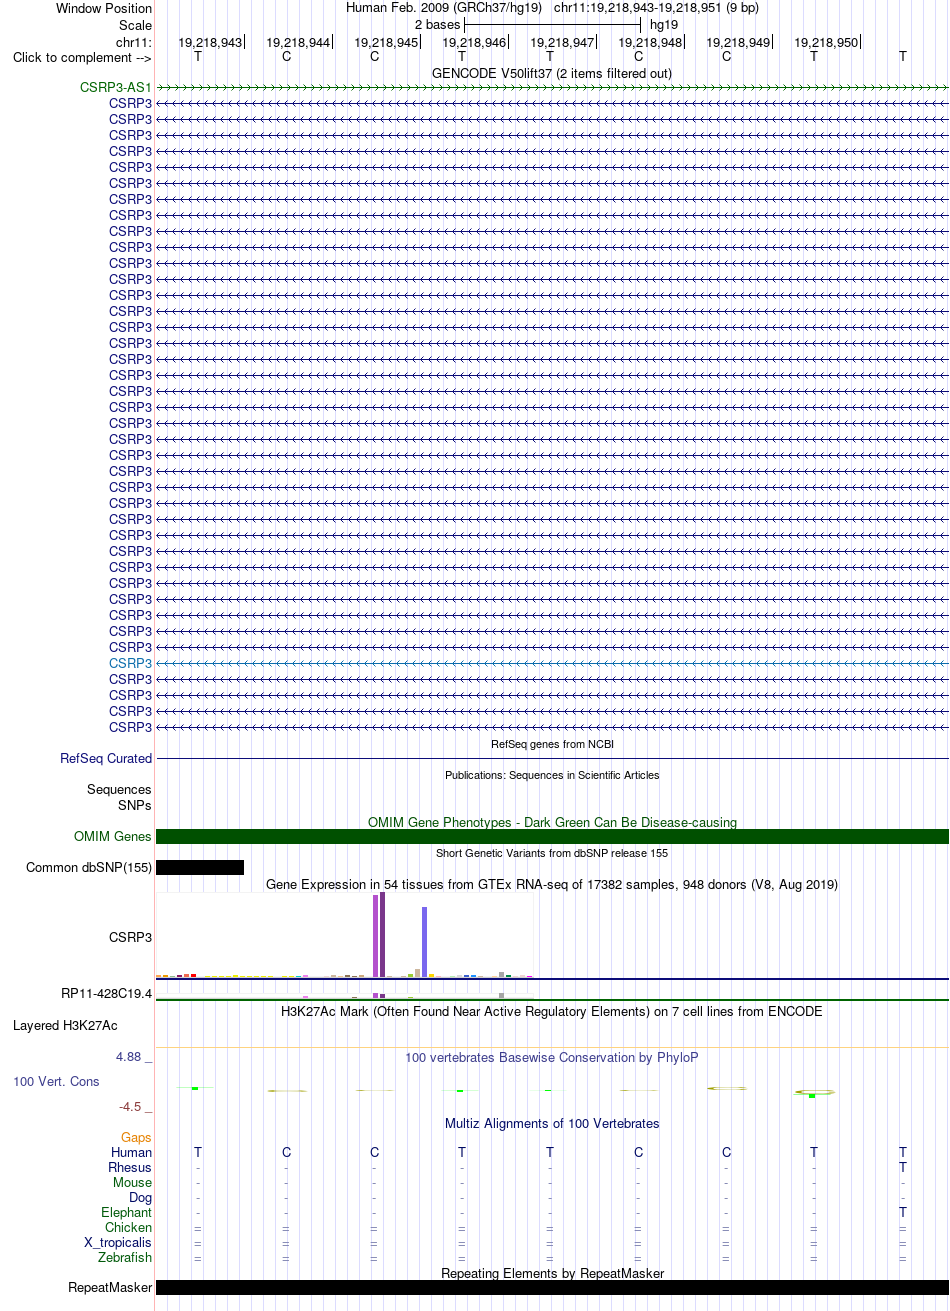Screen dimensions: 950x1311
Task: Open Multiz Alignments of 100 Vertebrates title
Action: pos(552,1123)
